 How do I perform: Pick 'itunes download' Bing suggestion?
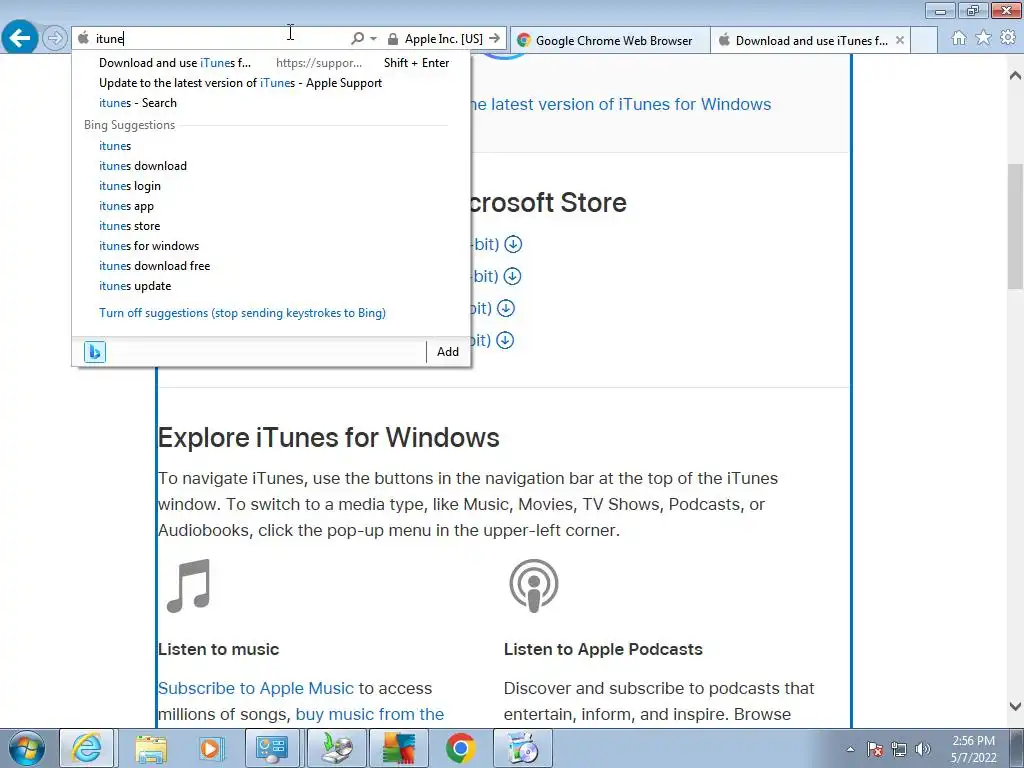pyautogui.click(x=270, y=166)
